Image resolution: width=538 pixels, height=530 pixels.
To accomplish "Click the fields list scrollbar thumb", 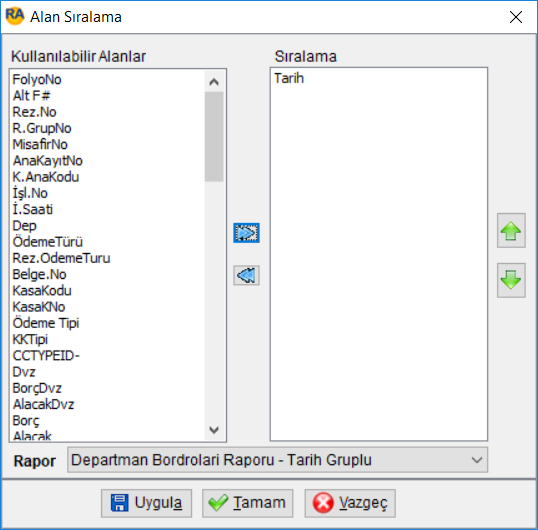I will [x=214, y=137].
